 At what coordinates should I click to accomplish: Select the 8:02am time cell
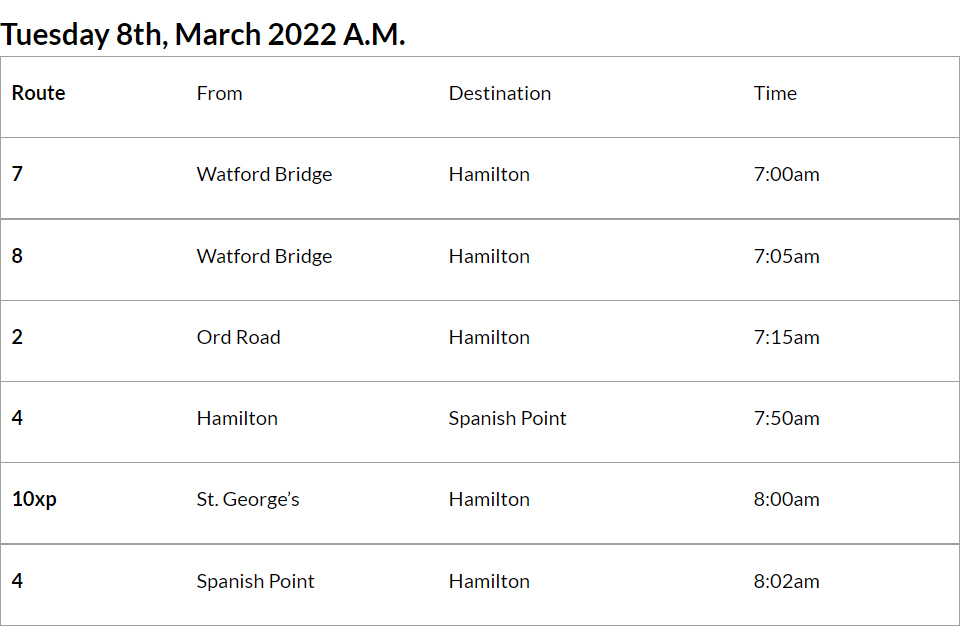[x=787, y=581]
